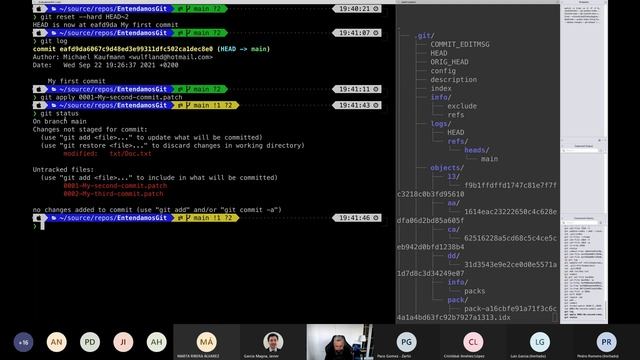Click the ca/ objects subfolder
Screen dimensions: 640x360
453,229
